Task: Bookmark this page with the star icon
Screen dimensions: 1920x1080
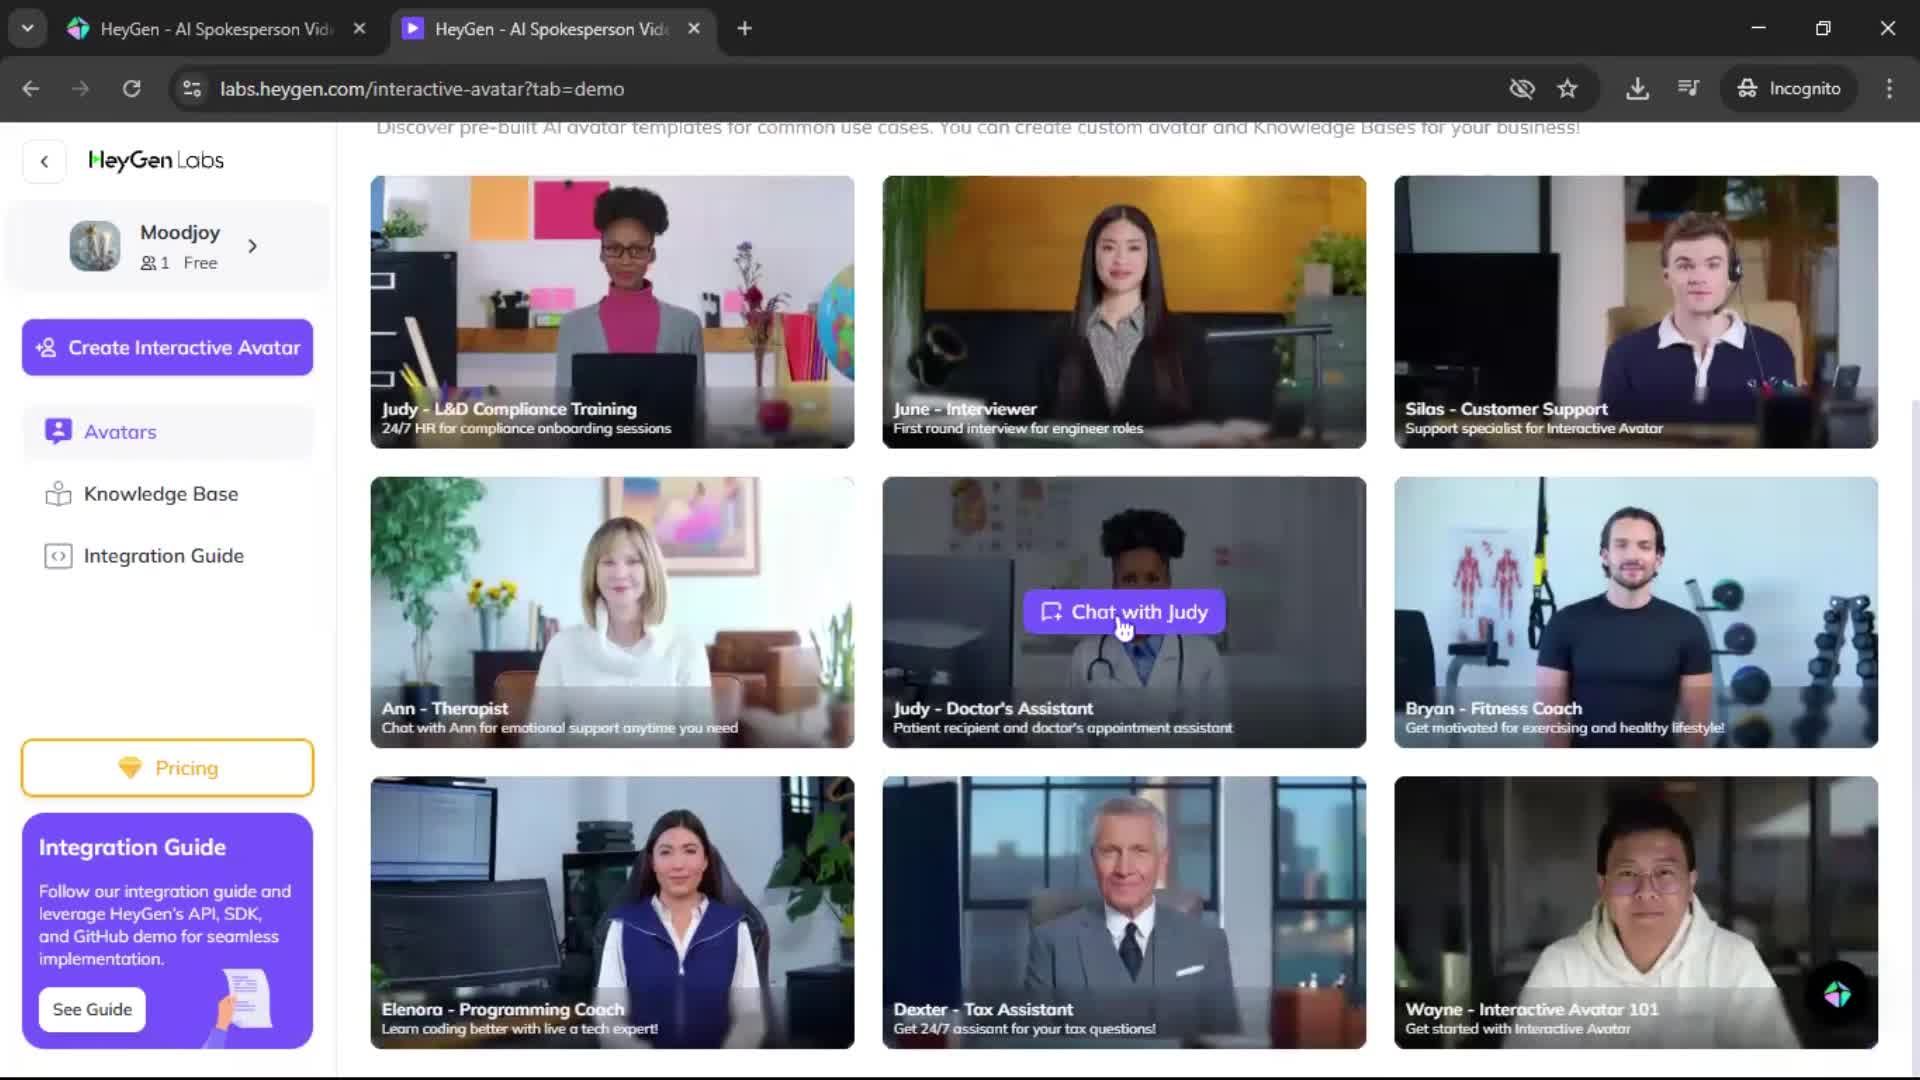Action: tap(1567, 89)
